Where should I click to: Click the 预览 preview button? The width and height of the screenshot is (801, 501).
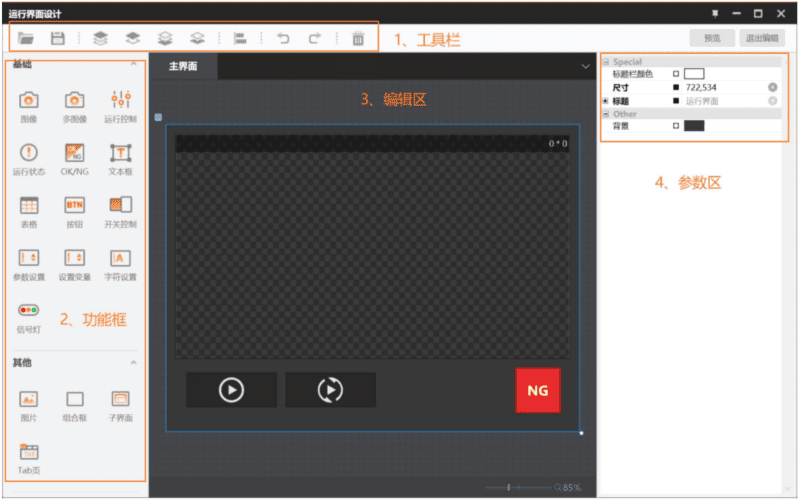(712, 38)
